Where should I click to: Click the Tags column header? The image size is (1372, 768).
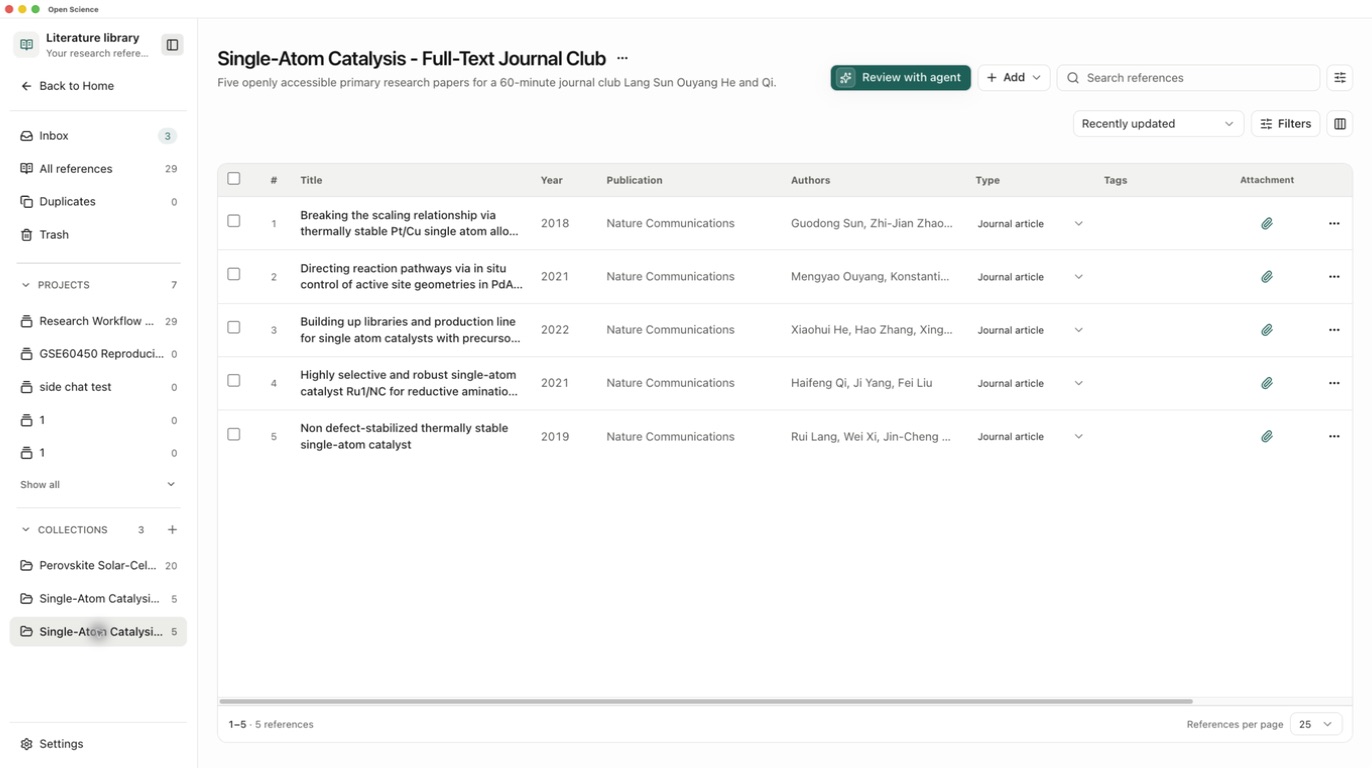[x=1115, y=181]
